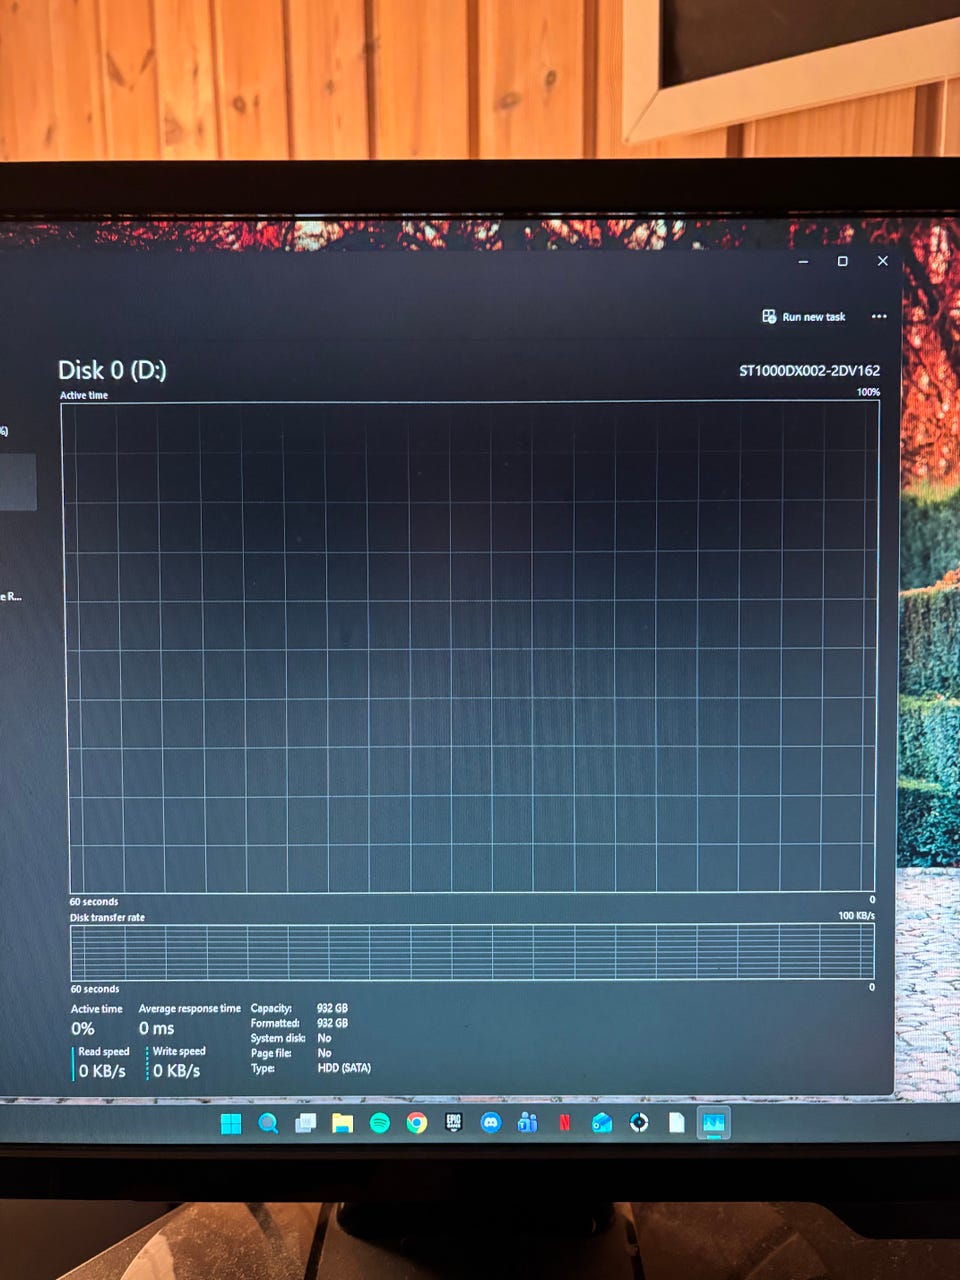This screenshot has width=960, height=1280.
Task: Click the Page file No value
Action: (x=324, y=1053)
